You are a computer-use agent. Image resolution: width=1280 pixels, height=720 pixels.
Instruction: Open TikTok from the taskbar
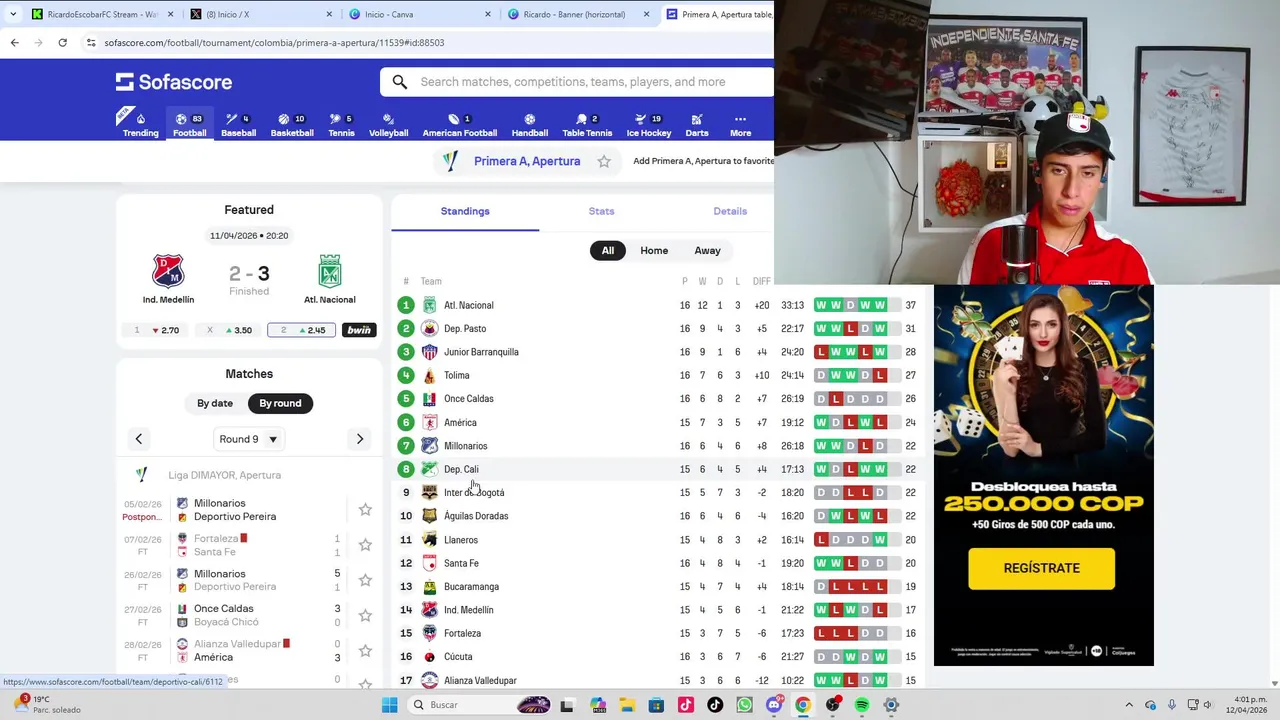[715, 705]
